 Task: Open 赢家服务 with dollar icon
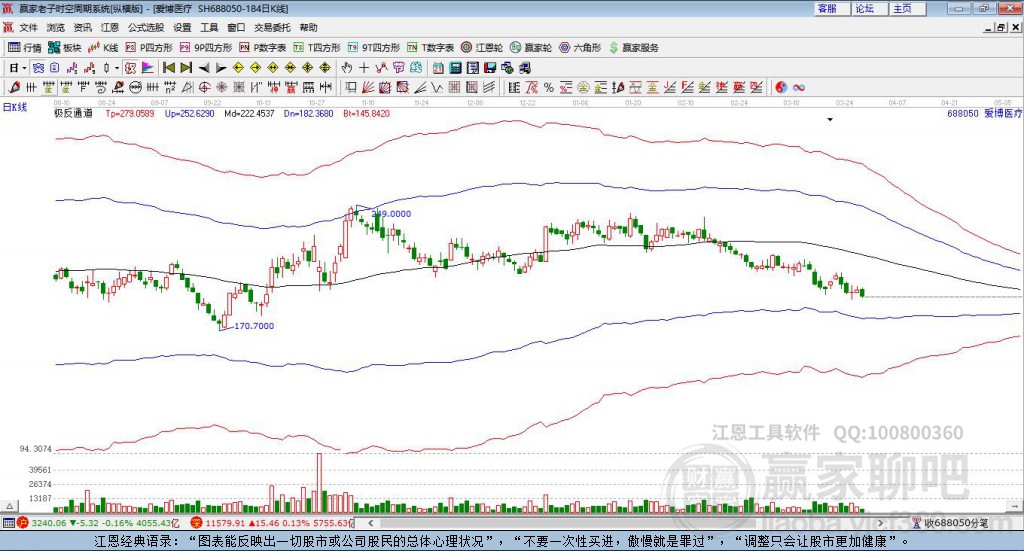(633, 48)
